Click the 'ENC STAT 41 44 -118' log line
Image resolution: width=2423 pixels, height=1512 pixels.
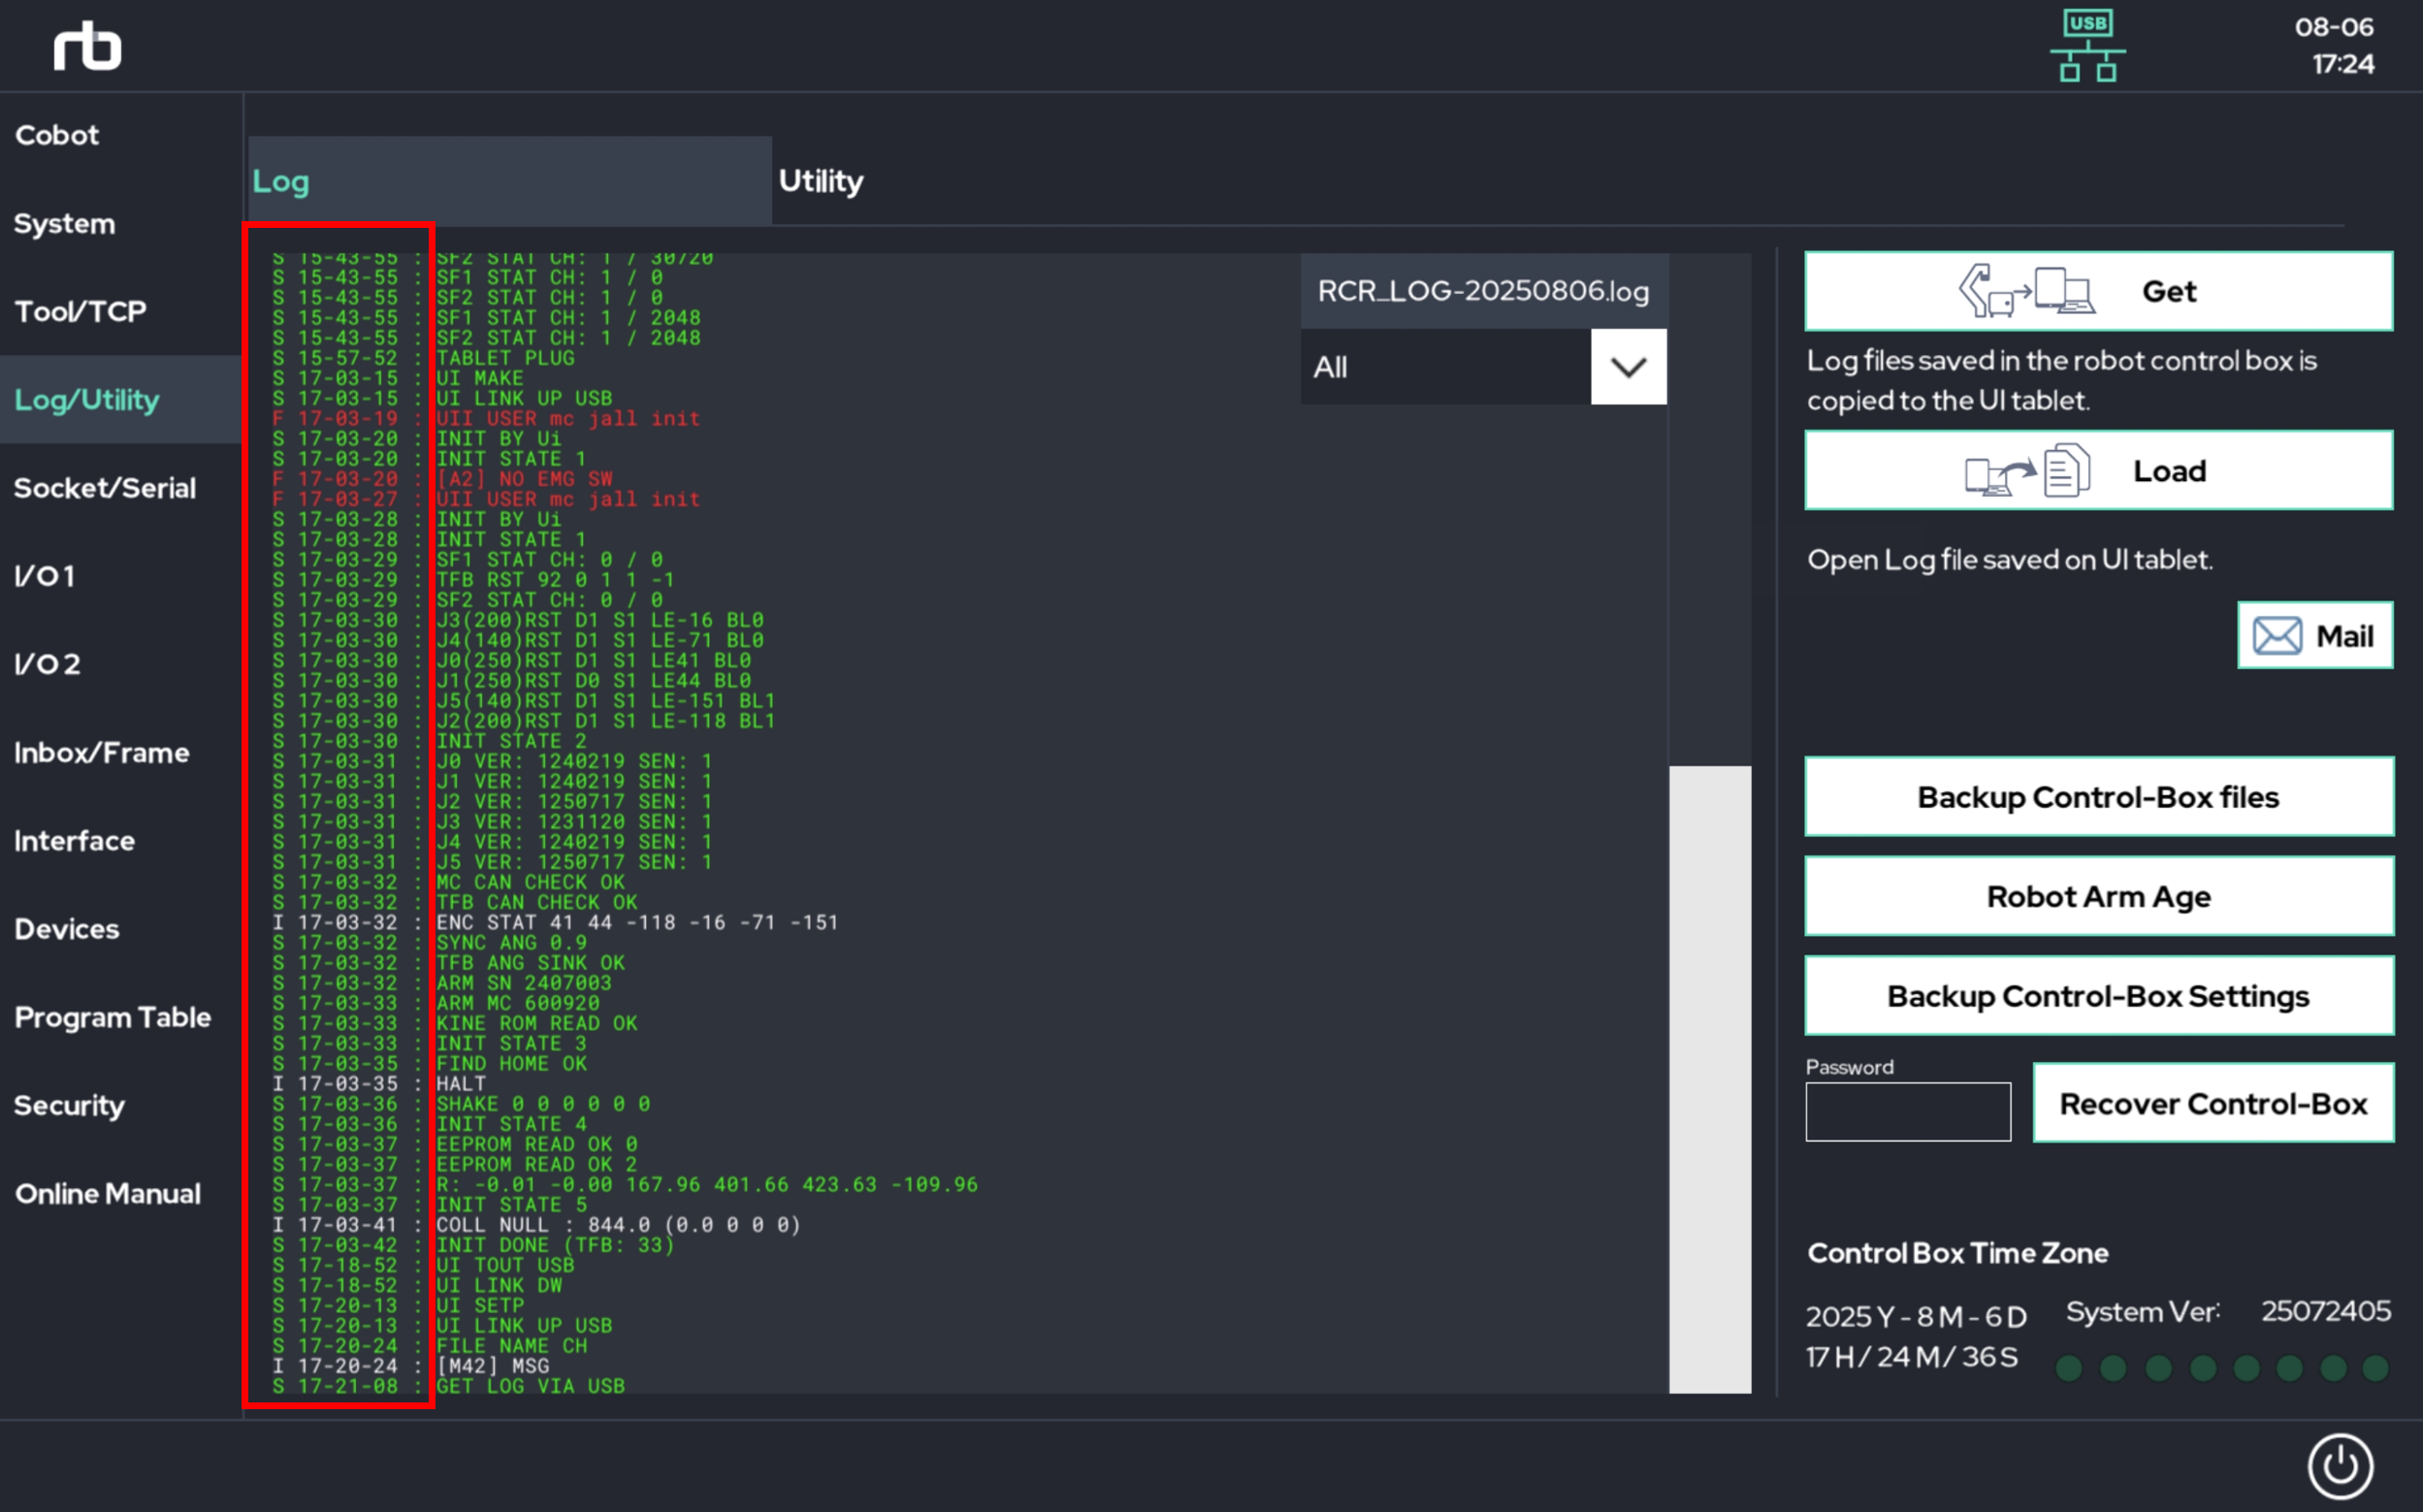tap(555, 922)
